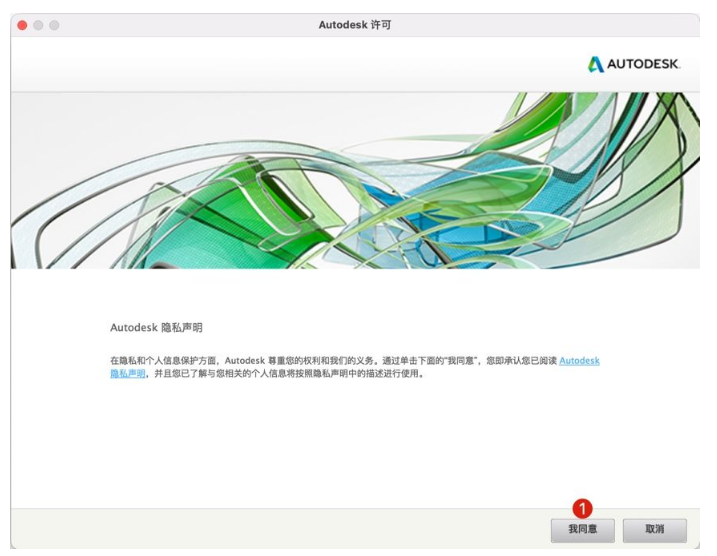Click the green and blue banner artwork

[x=355, y=181]
